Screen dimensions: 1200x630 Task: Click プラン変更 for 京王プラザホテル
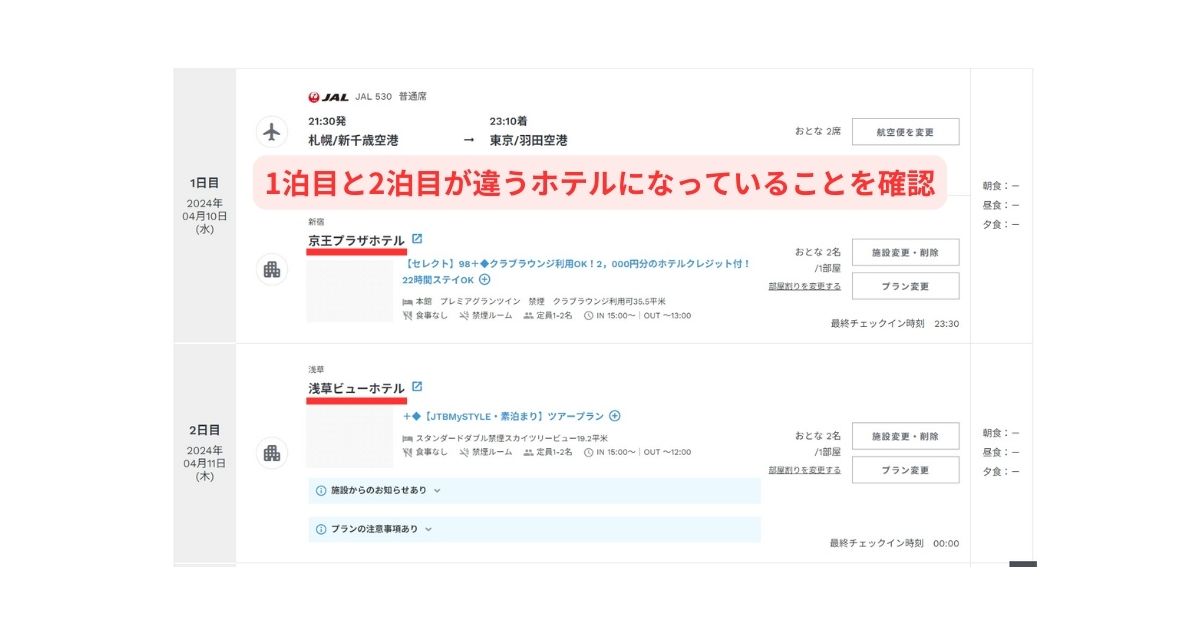pyautogui.click(x=905, y=286)
